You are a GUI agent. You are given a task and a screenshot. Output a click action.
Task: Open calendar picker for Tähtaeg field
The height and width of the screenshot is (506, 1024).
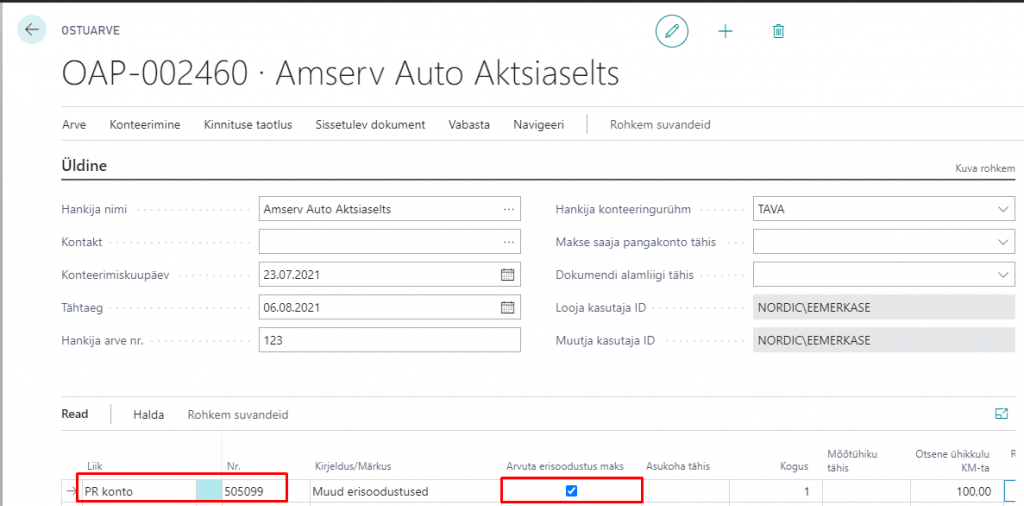point(507,307)
